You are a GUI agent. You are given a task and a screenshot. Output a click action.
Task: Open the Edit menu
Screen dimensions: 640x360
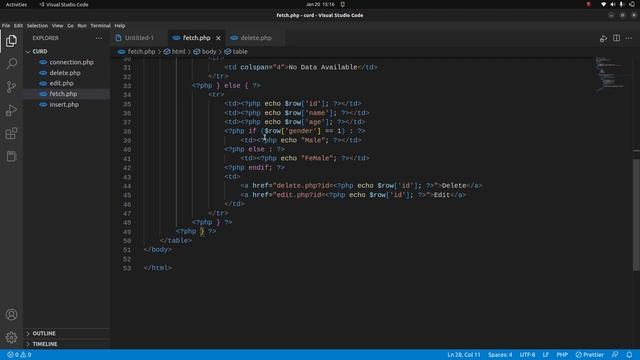click(18, 25)
